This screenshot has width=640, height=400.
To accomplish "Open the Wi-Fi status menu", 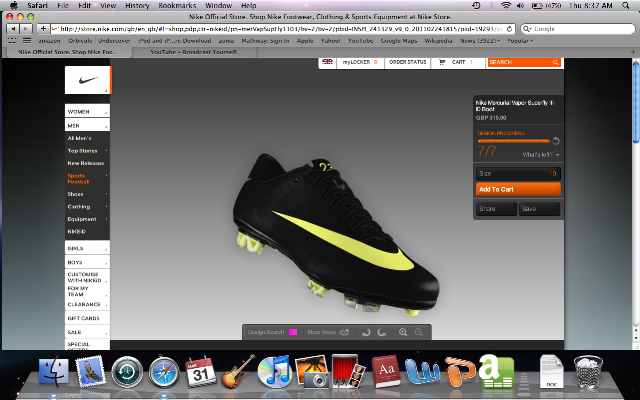I will point(506,5).
